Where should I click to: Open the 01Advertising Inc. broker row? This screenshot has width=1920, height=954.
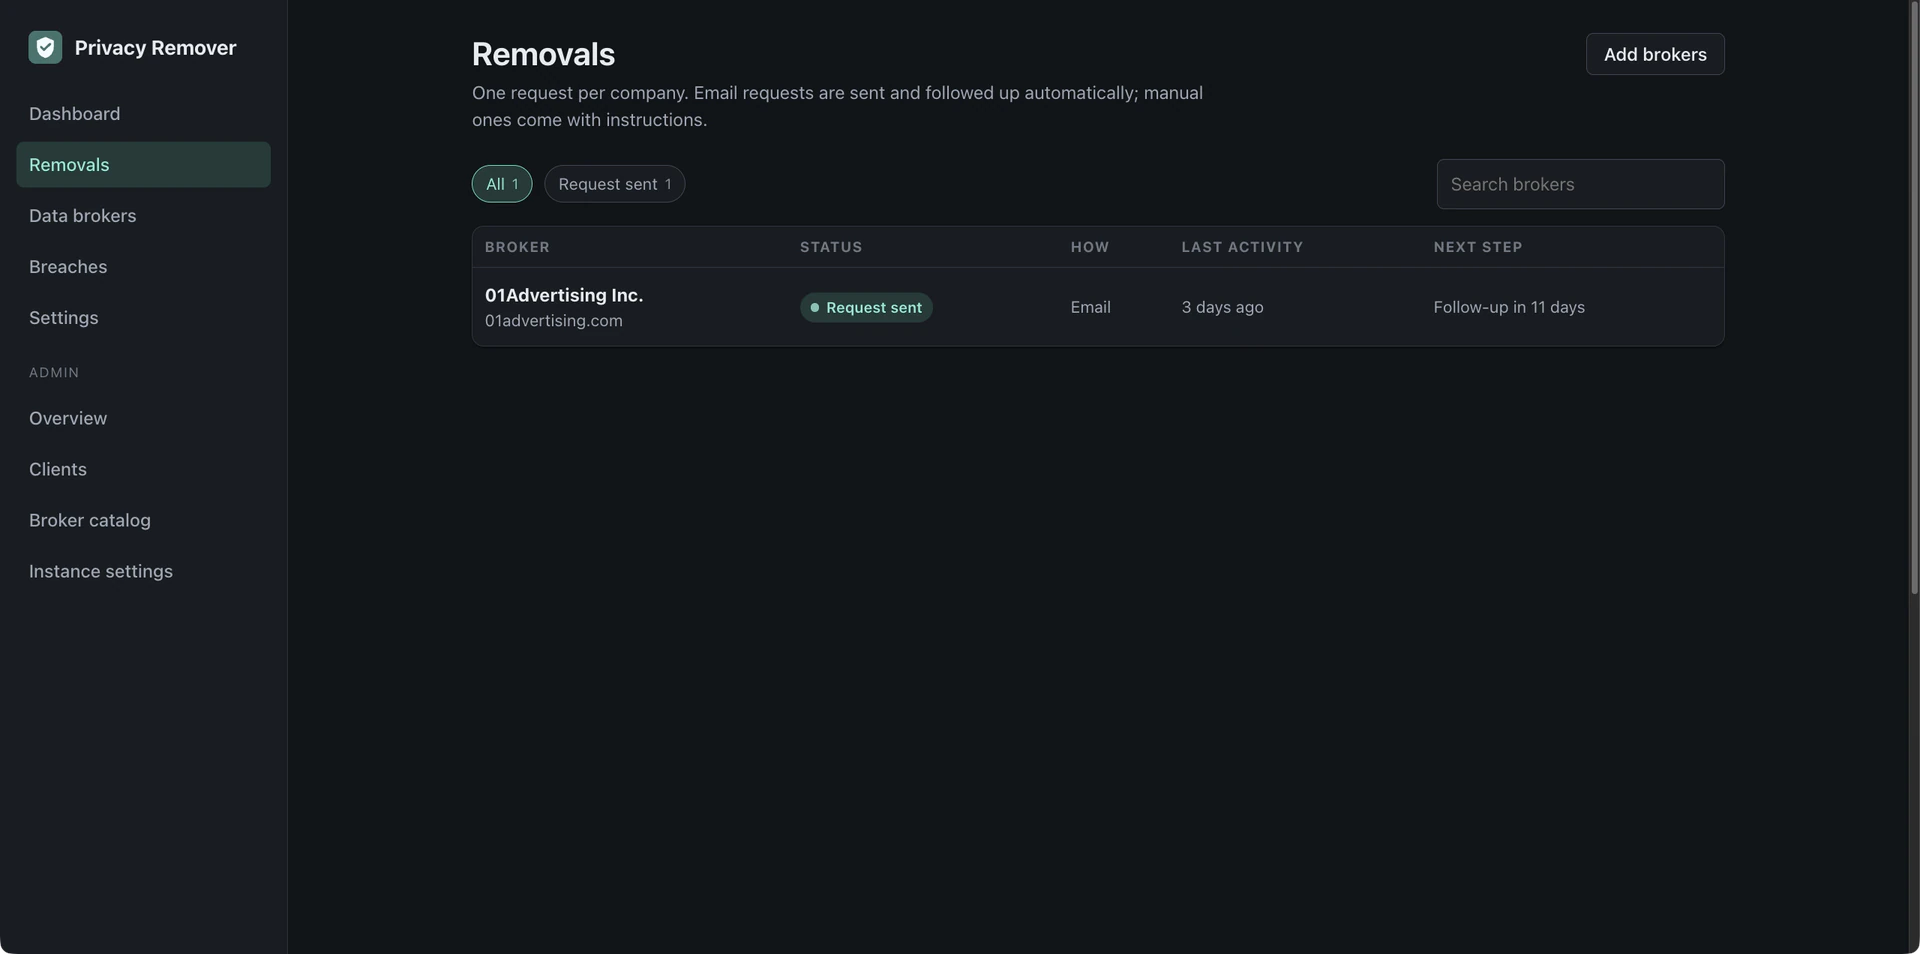click(x=1098, y=307)
